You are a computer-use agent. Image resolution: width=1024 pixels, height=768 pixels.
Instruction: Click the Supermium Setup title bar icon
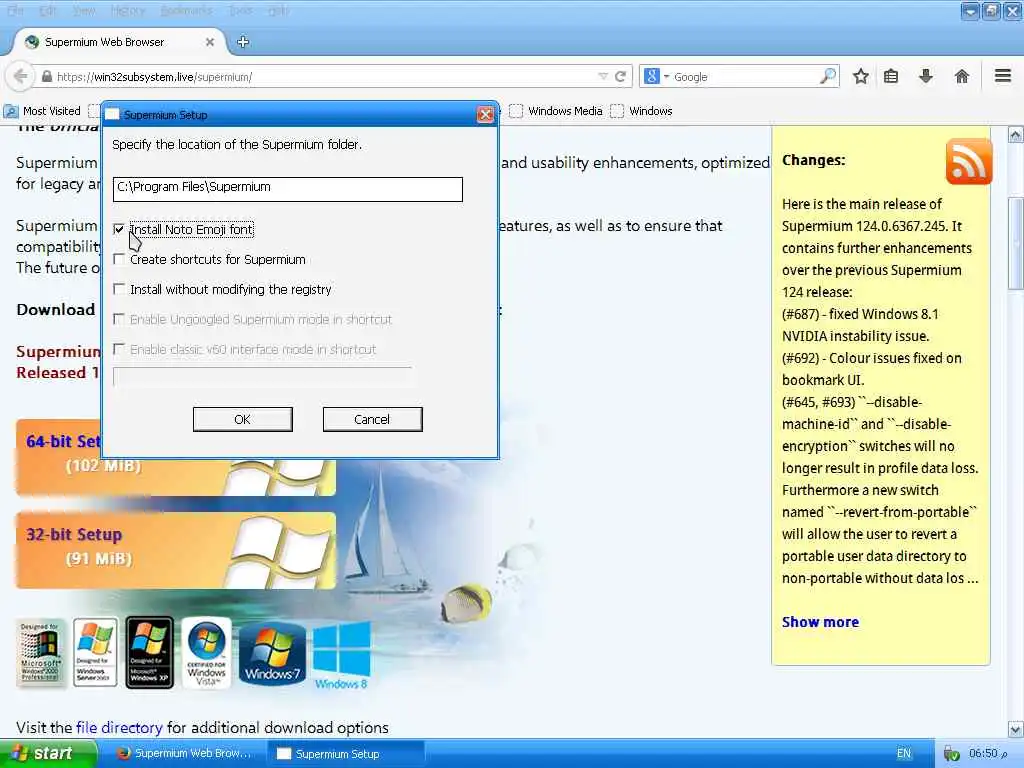(112, 114)
